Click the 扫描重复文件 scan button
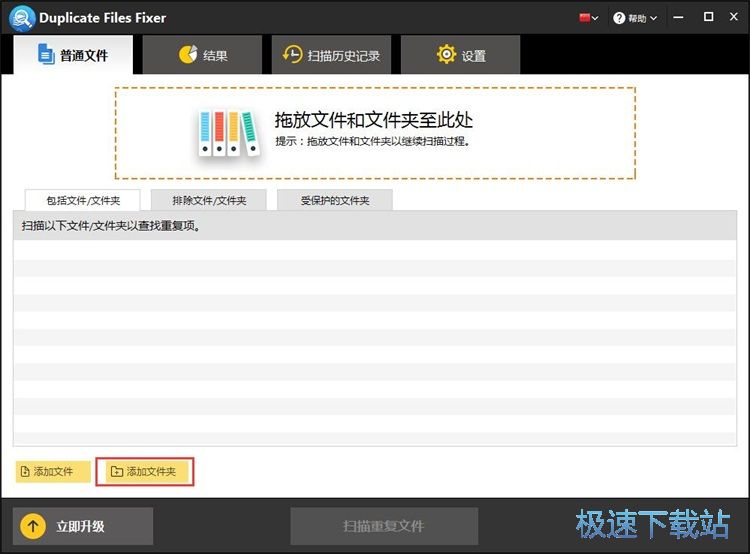Viewport: 750px width, 554px height. coord(384,526)
